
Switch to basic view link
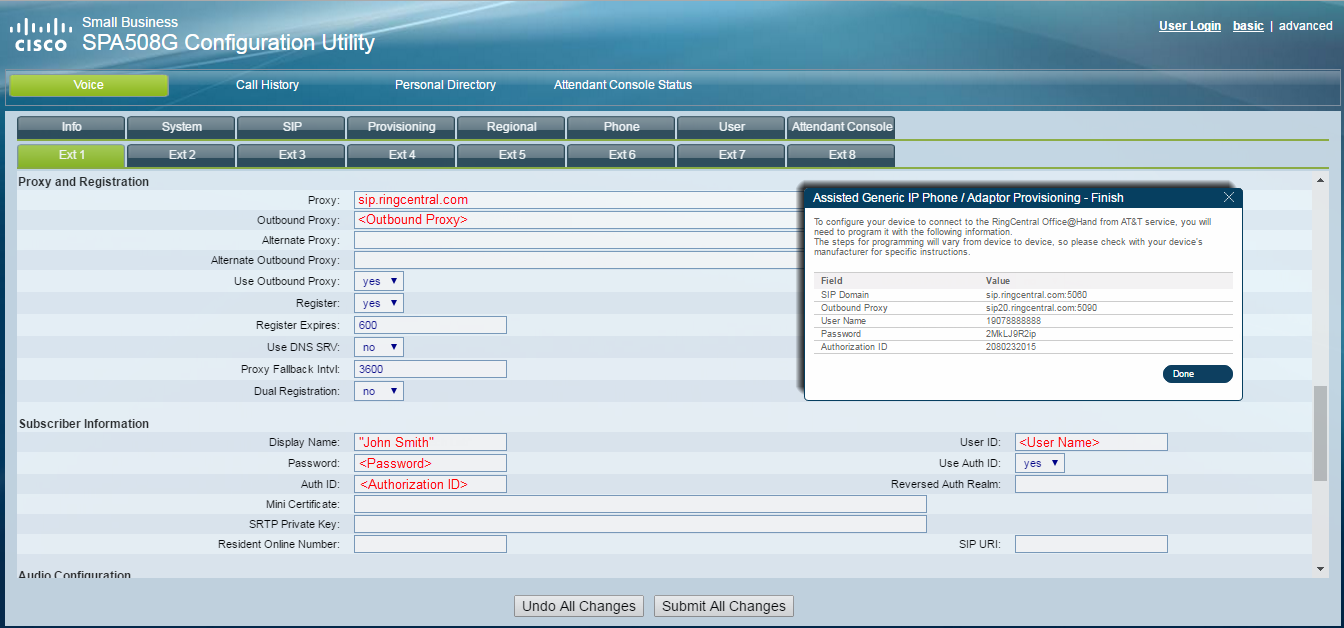click(x=1248, y=26)
